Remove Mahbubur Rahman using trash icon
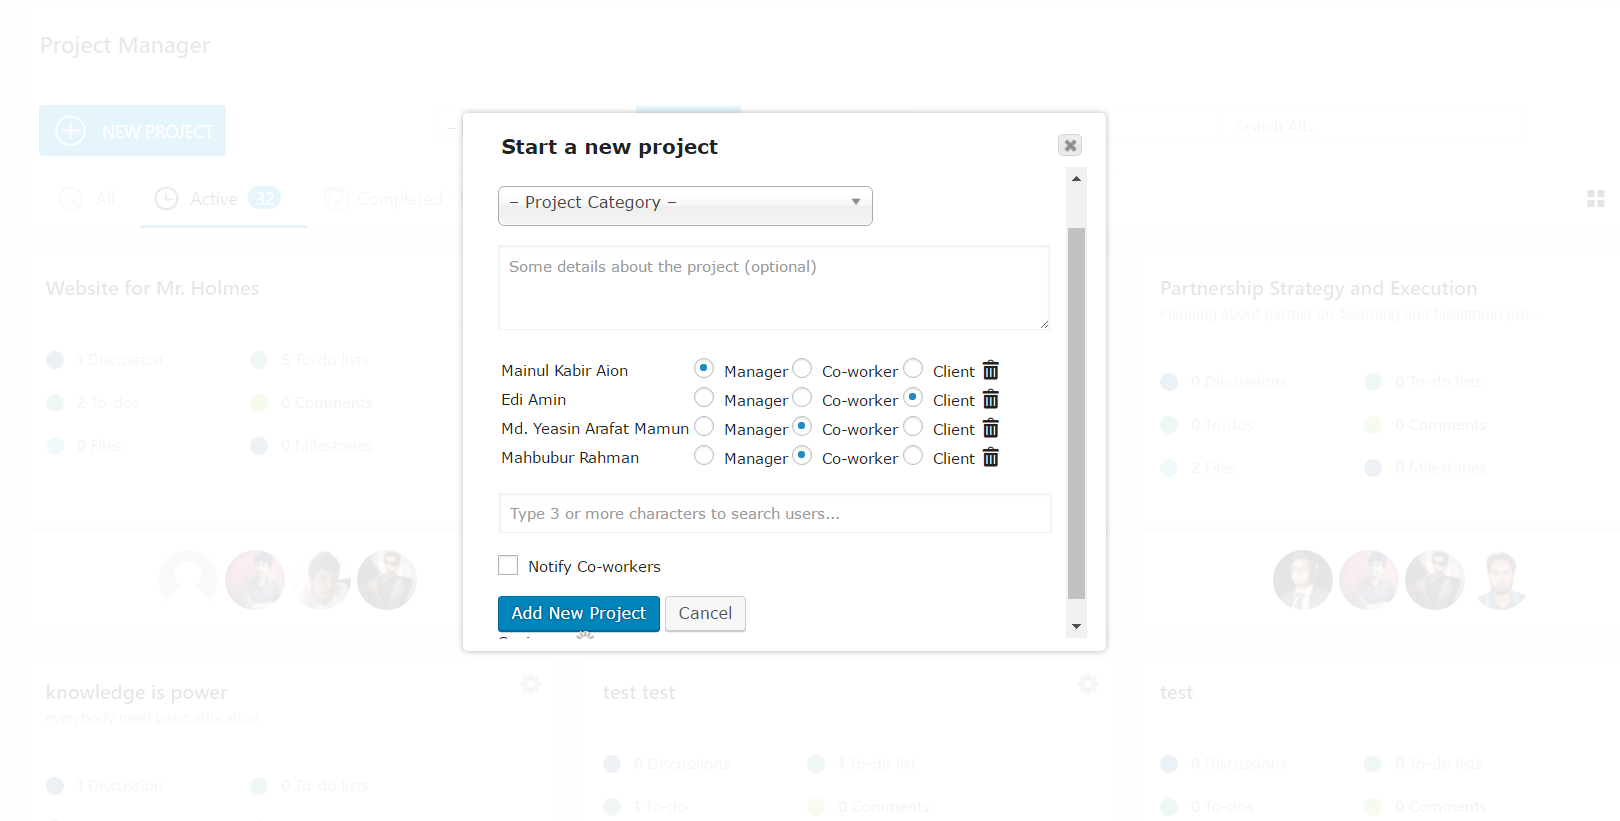 pyautogui.click(x=990, y=457)
